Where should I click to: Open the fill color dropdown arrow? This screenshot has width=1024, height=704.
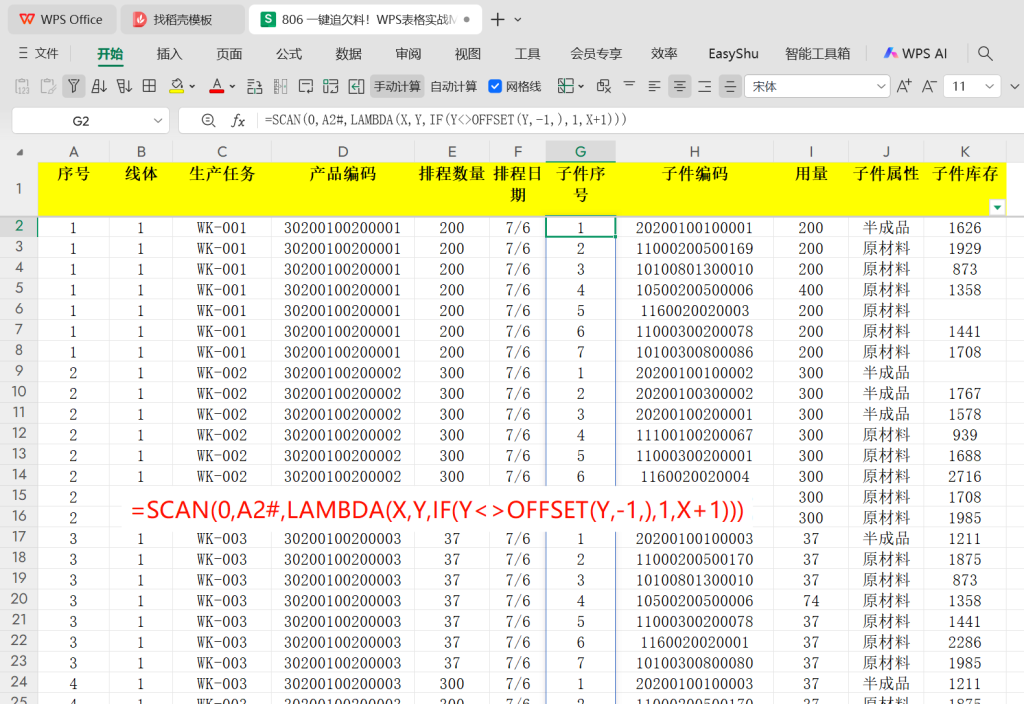(192, 86)
